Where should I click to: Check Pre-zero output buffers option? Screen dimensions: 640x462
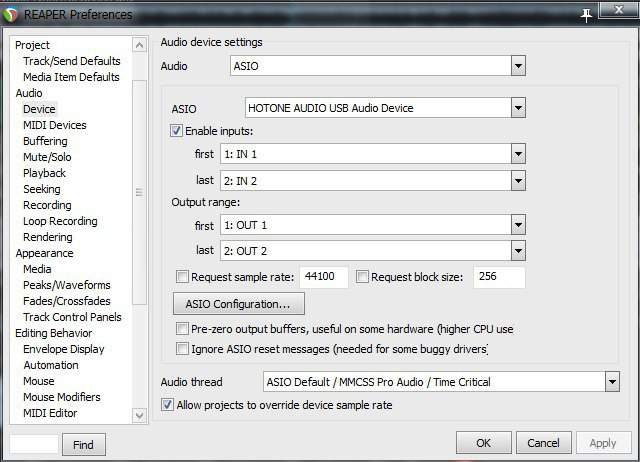(x=182, y=329)
